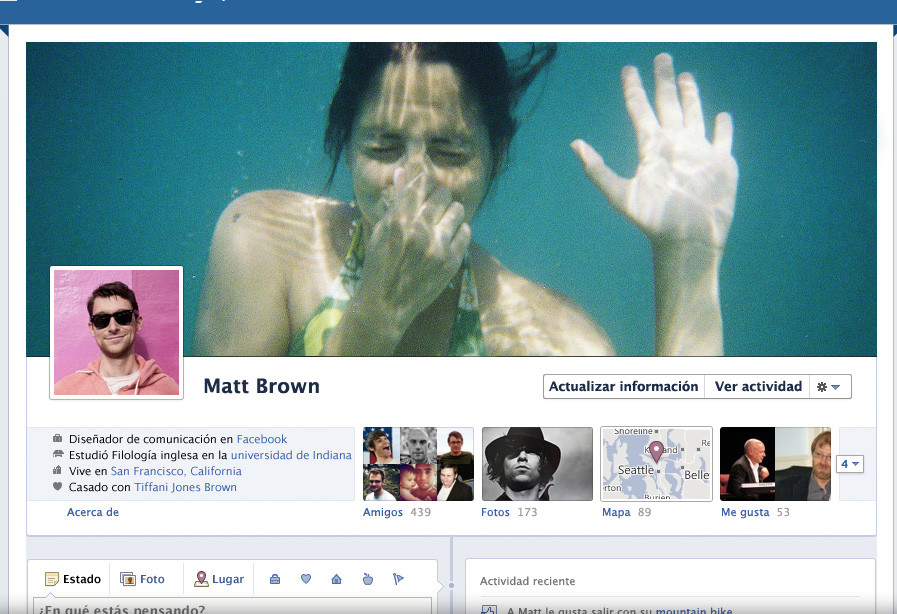Open the mountain bike link
The image size is (897, 614).
point(694,610)
